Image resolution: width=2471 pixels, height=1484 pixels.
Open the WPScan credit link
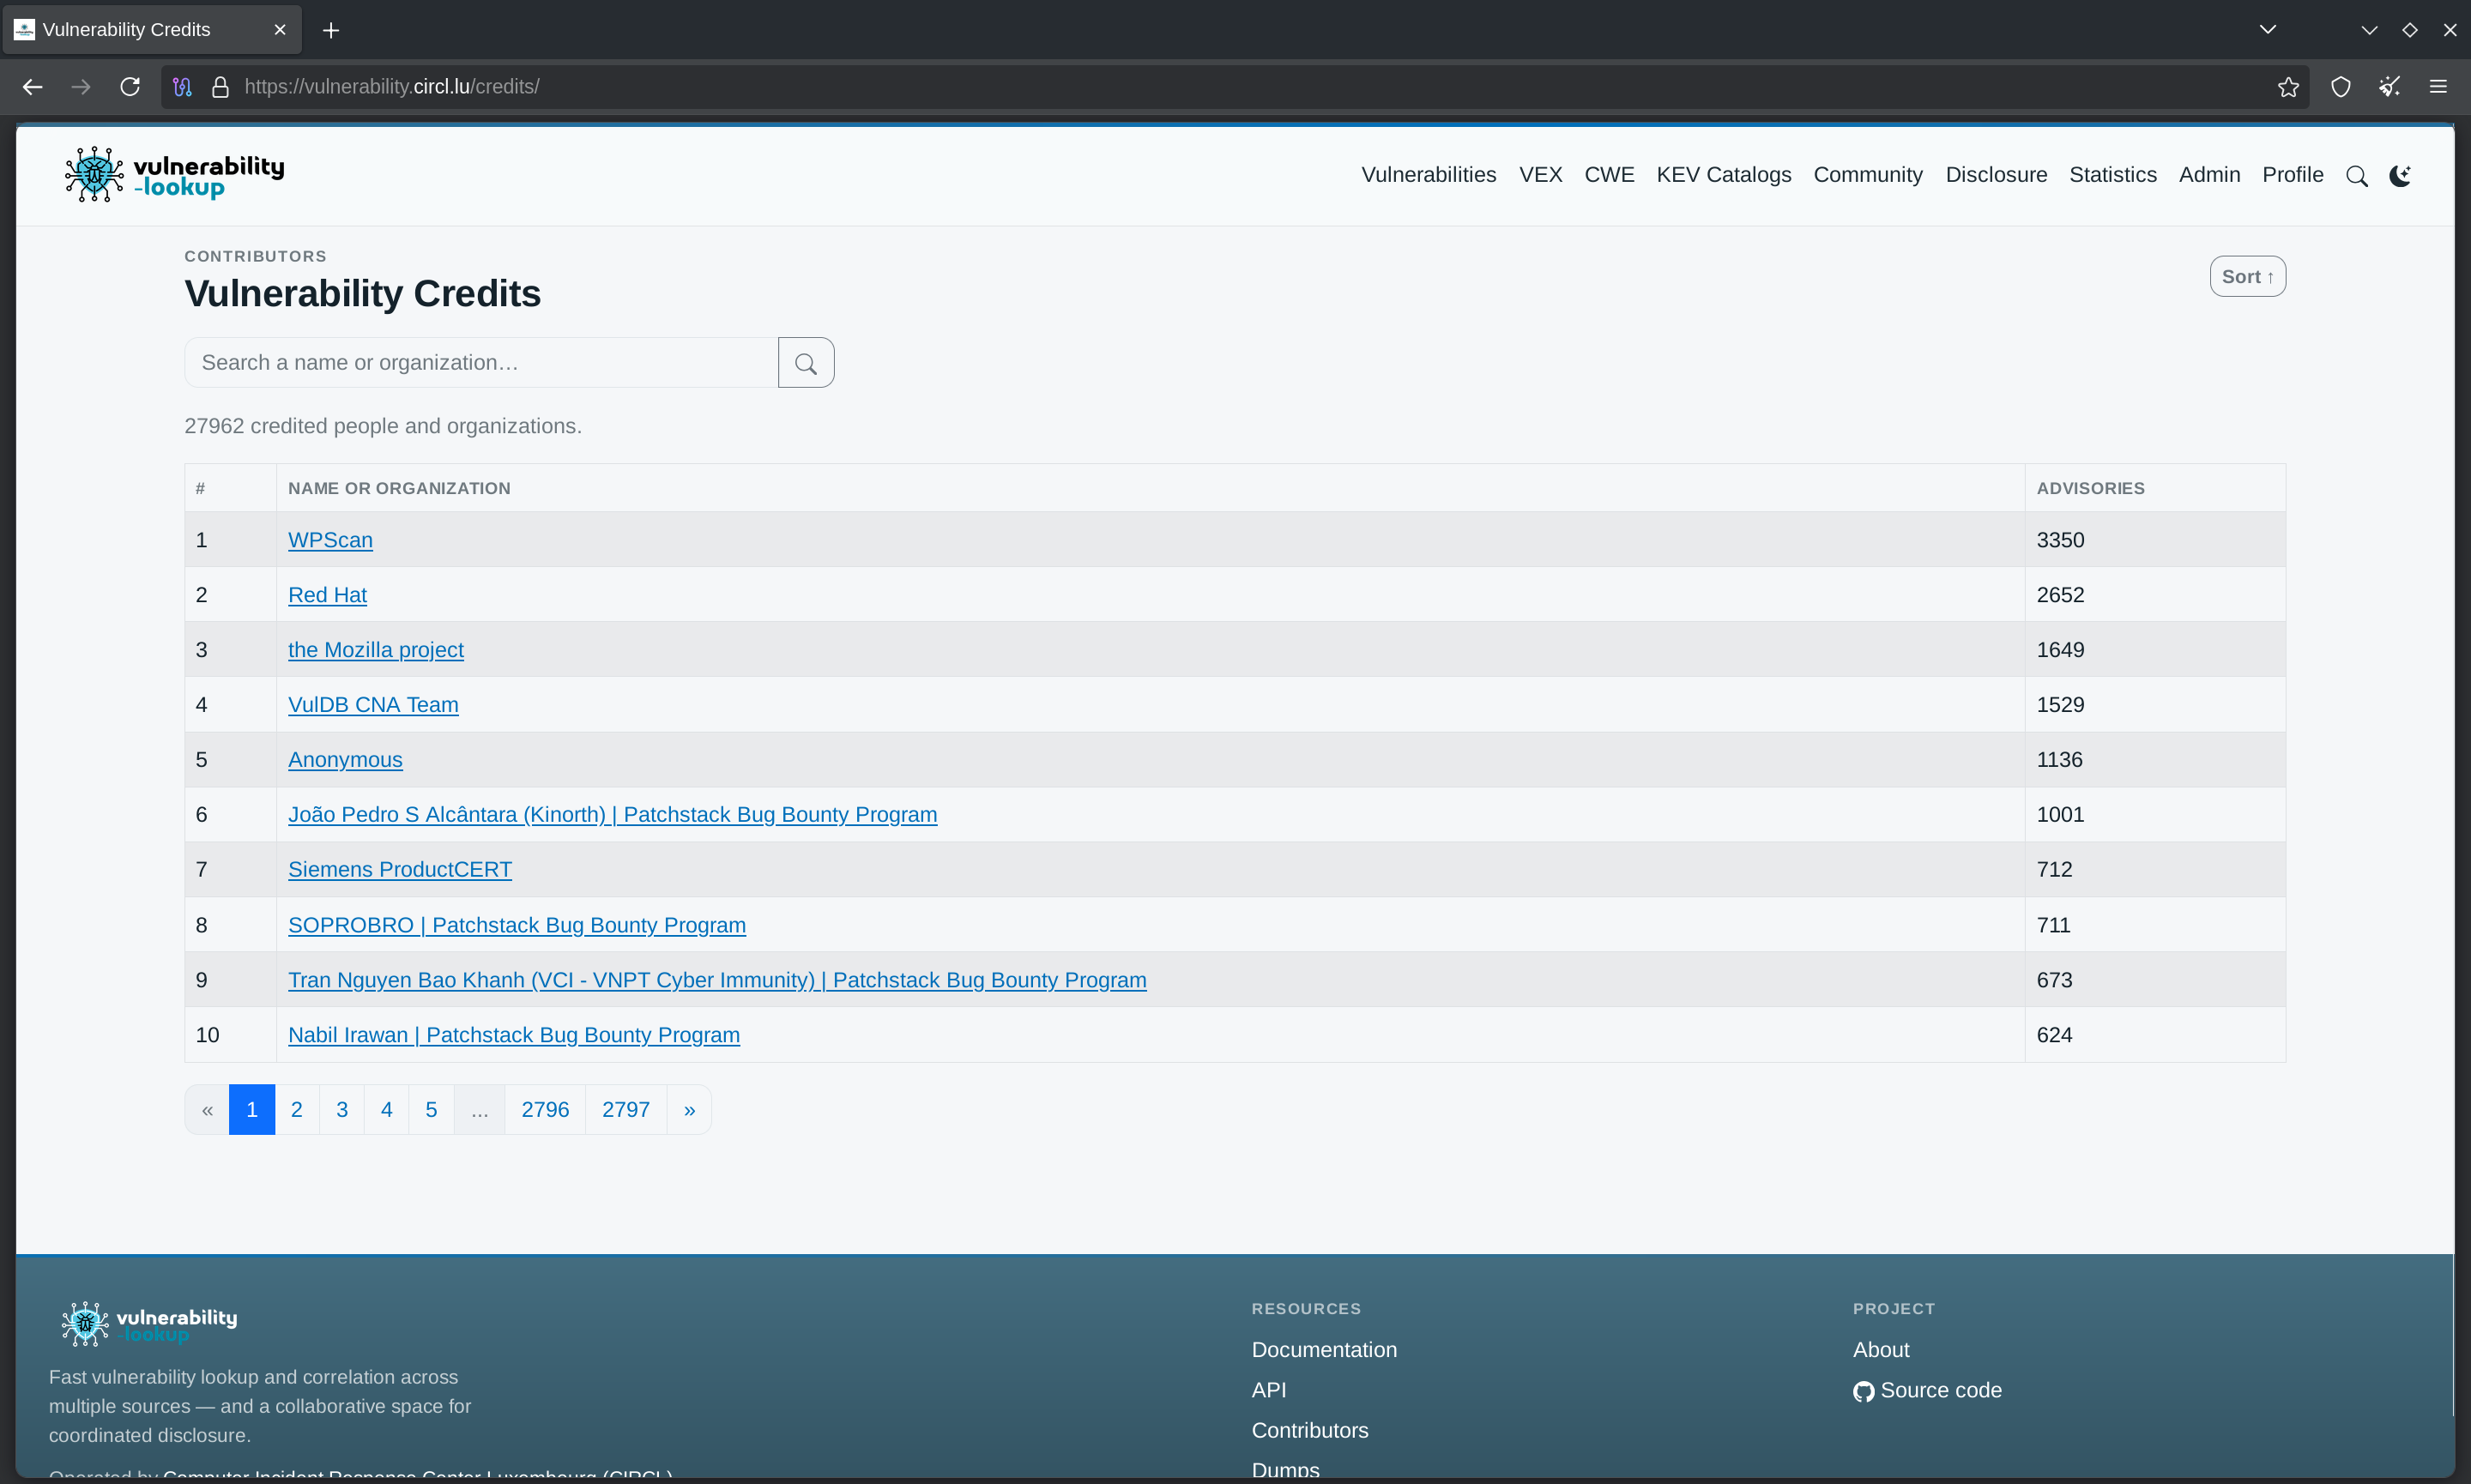coord(330,540)
